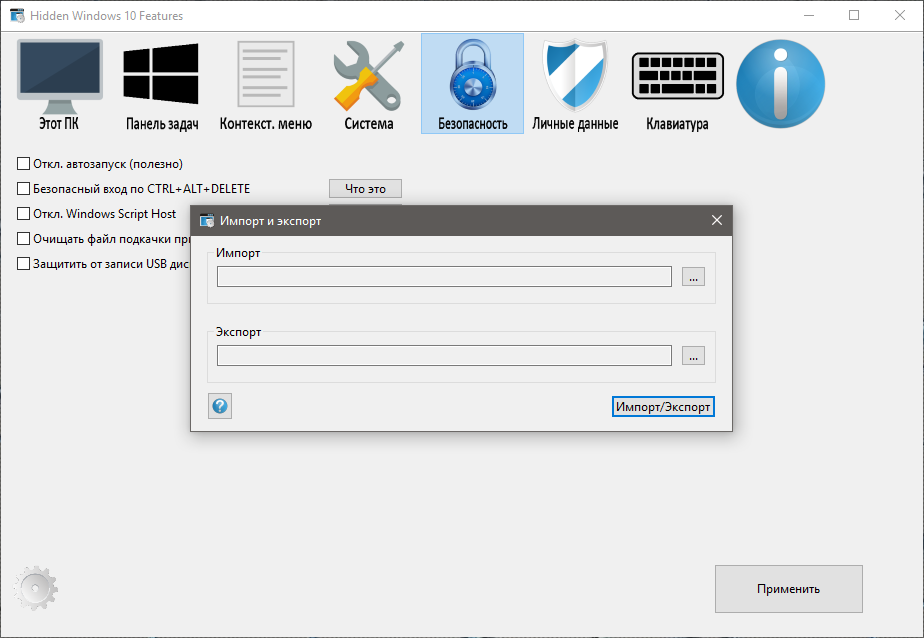Viewport: 924px width, 638px height.
Task: Enable Откл. автозапуск checkbox
Action: pos(24,164)
